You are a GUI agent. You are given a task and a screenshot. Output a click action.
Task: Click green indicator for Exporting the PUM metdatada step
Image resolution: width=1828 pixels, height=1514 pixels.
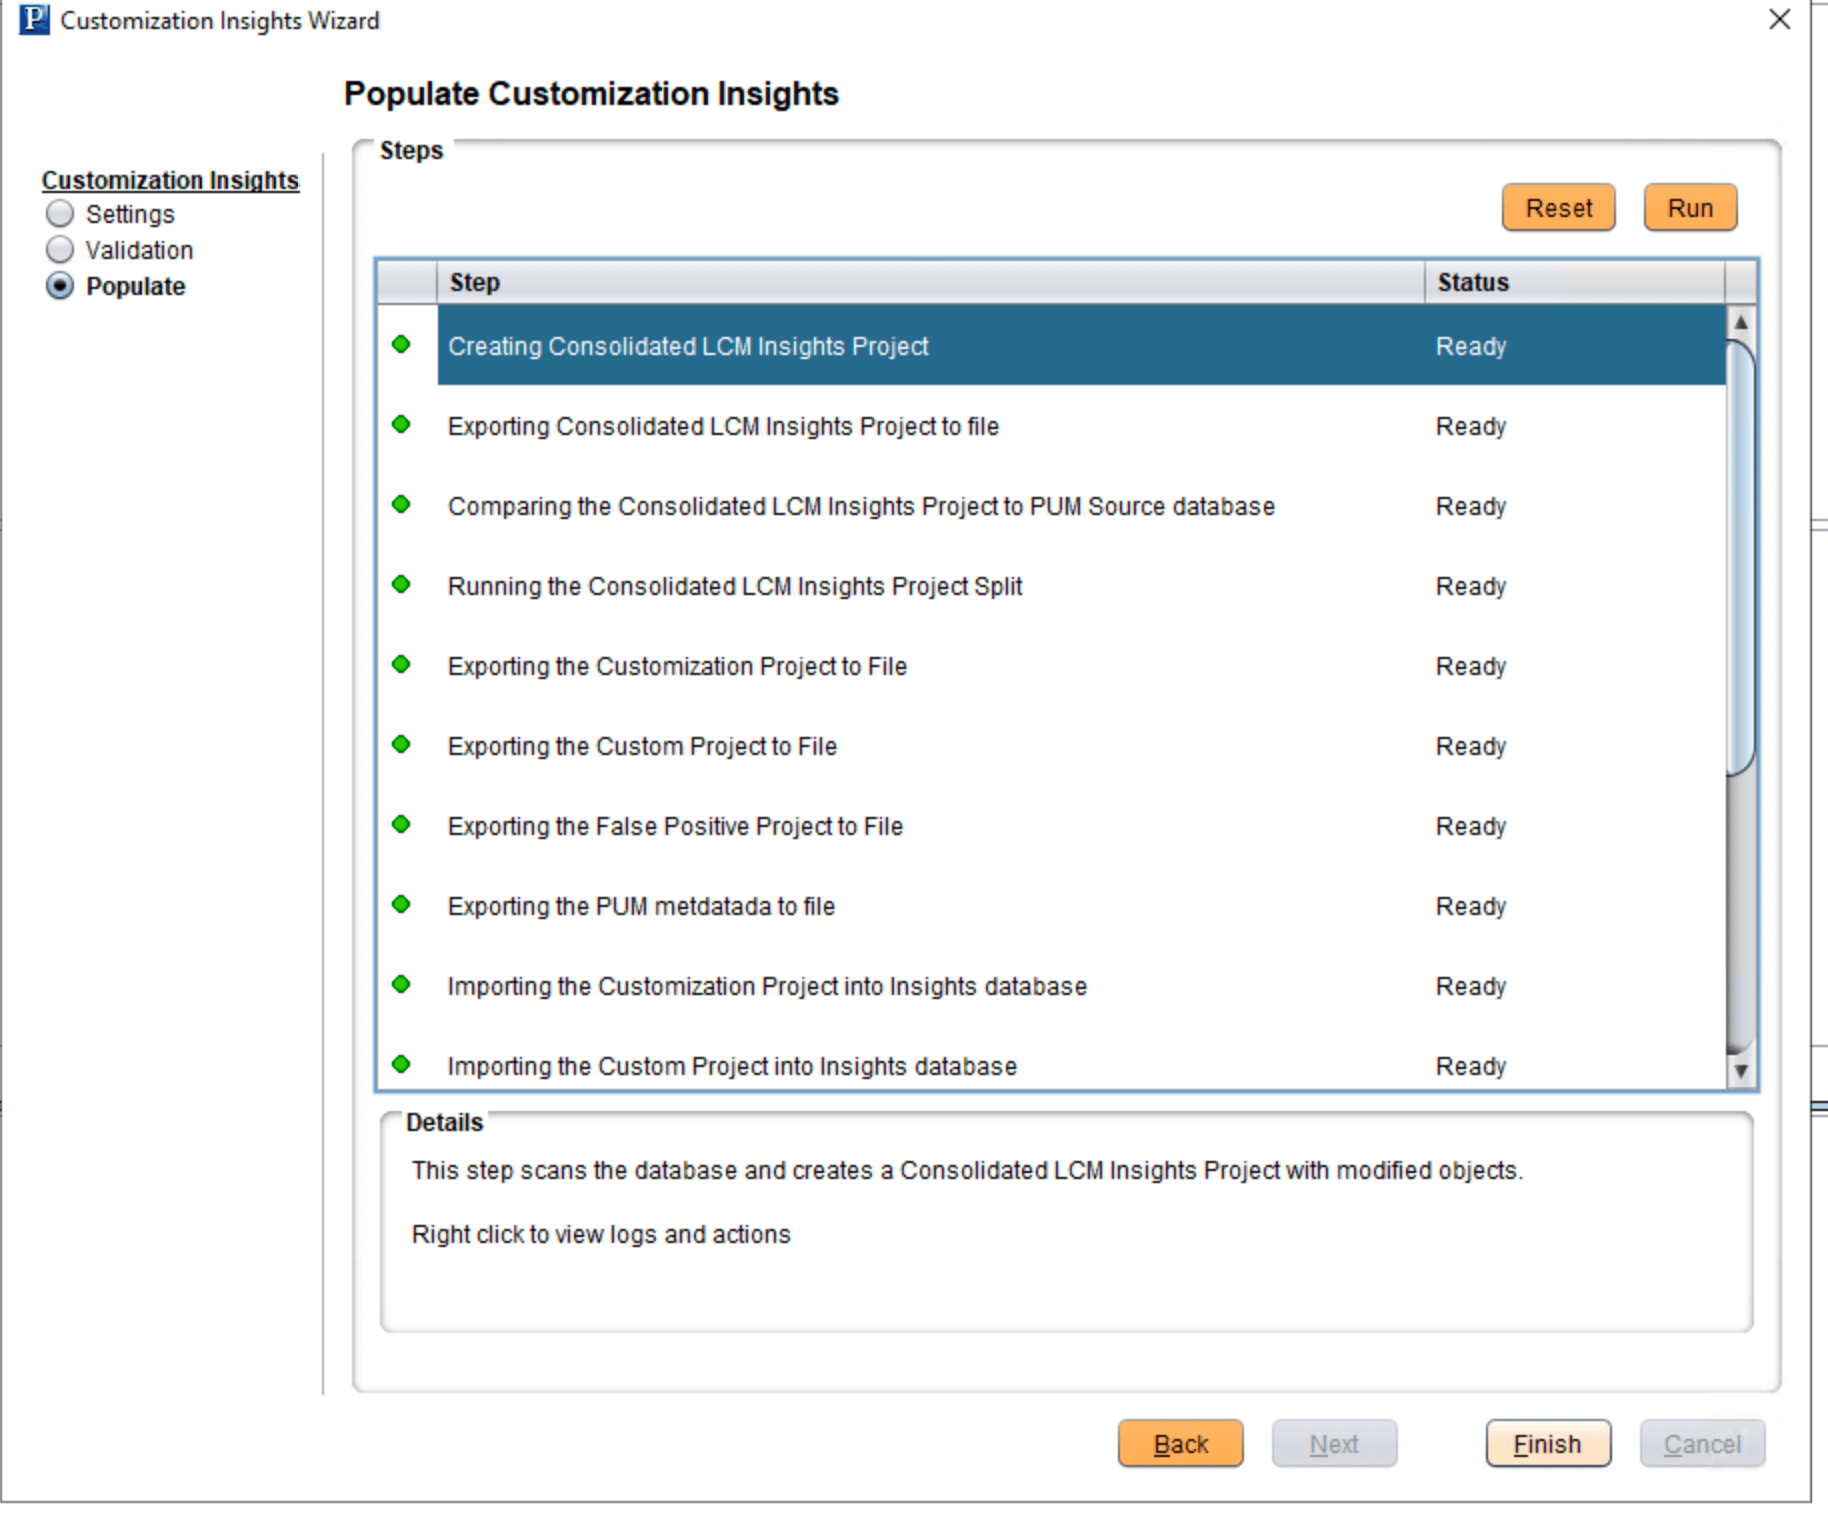coord(402,904)
